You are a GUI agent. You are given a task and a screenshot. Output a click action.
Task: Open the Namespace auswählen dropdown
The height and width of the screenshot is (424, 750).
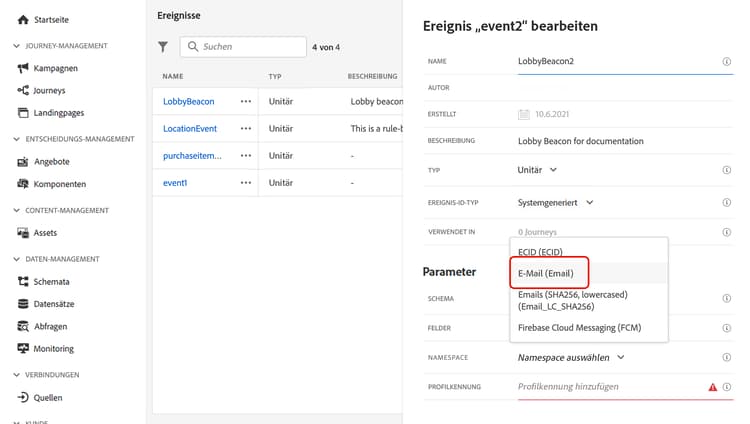tap(571, 357)
